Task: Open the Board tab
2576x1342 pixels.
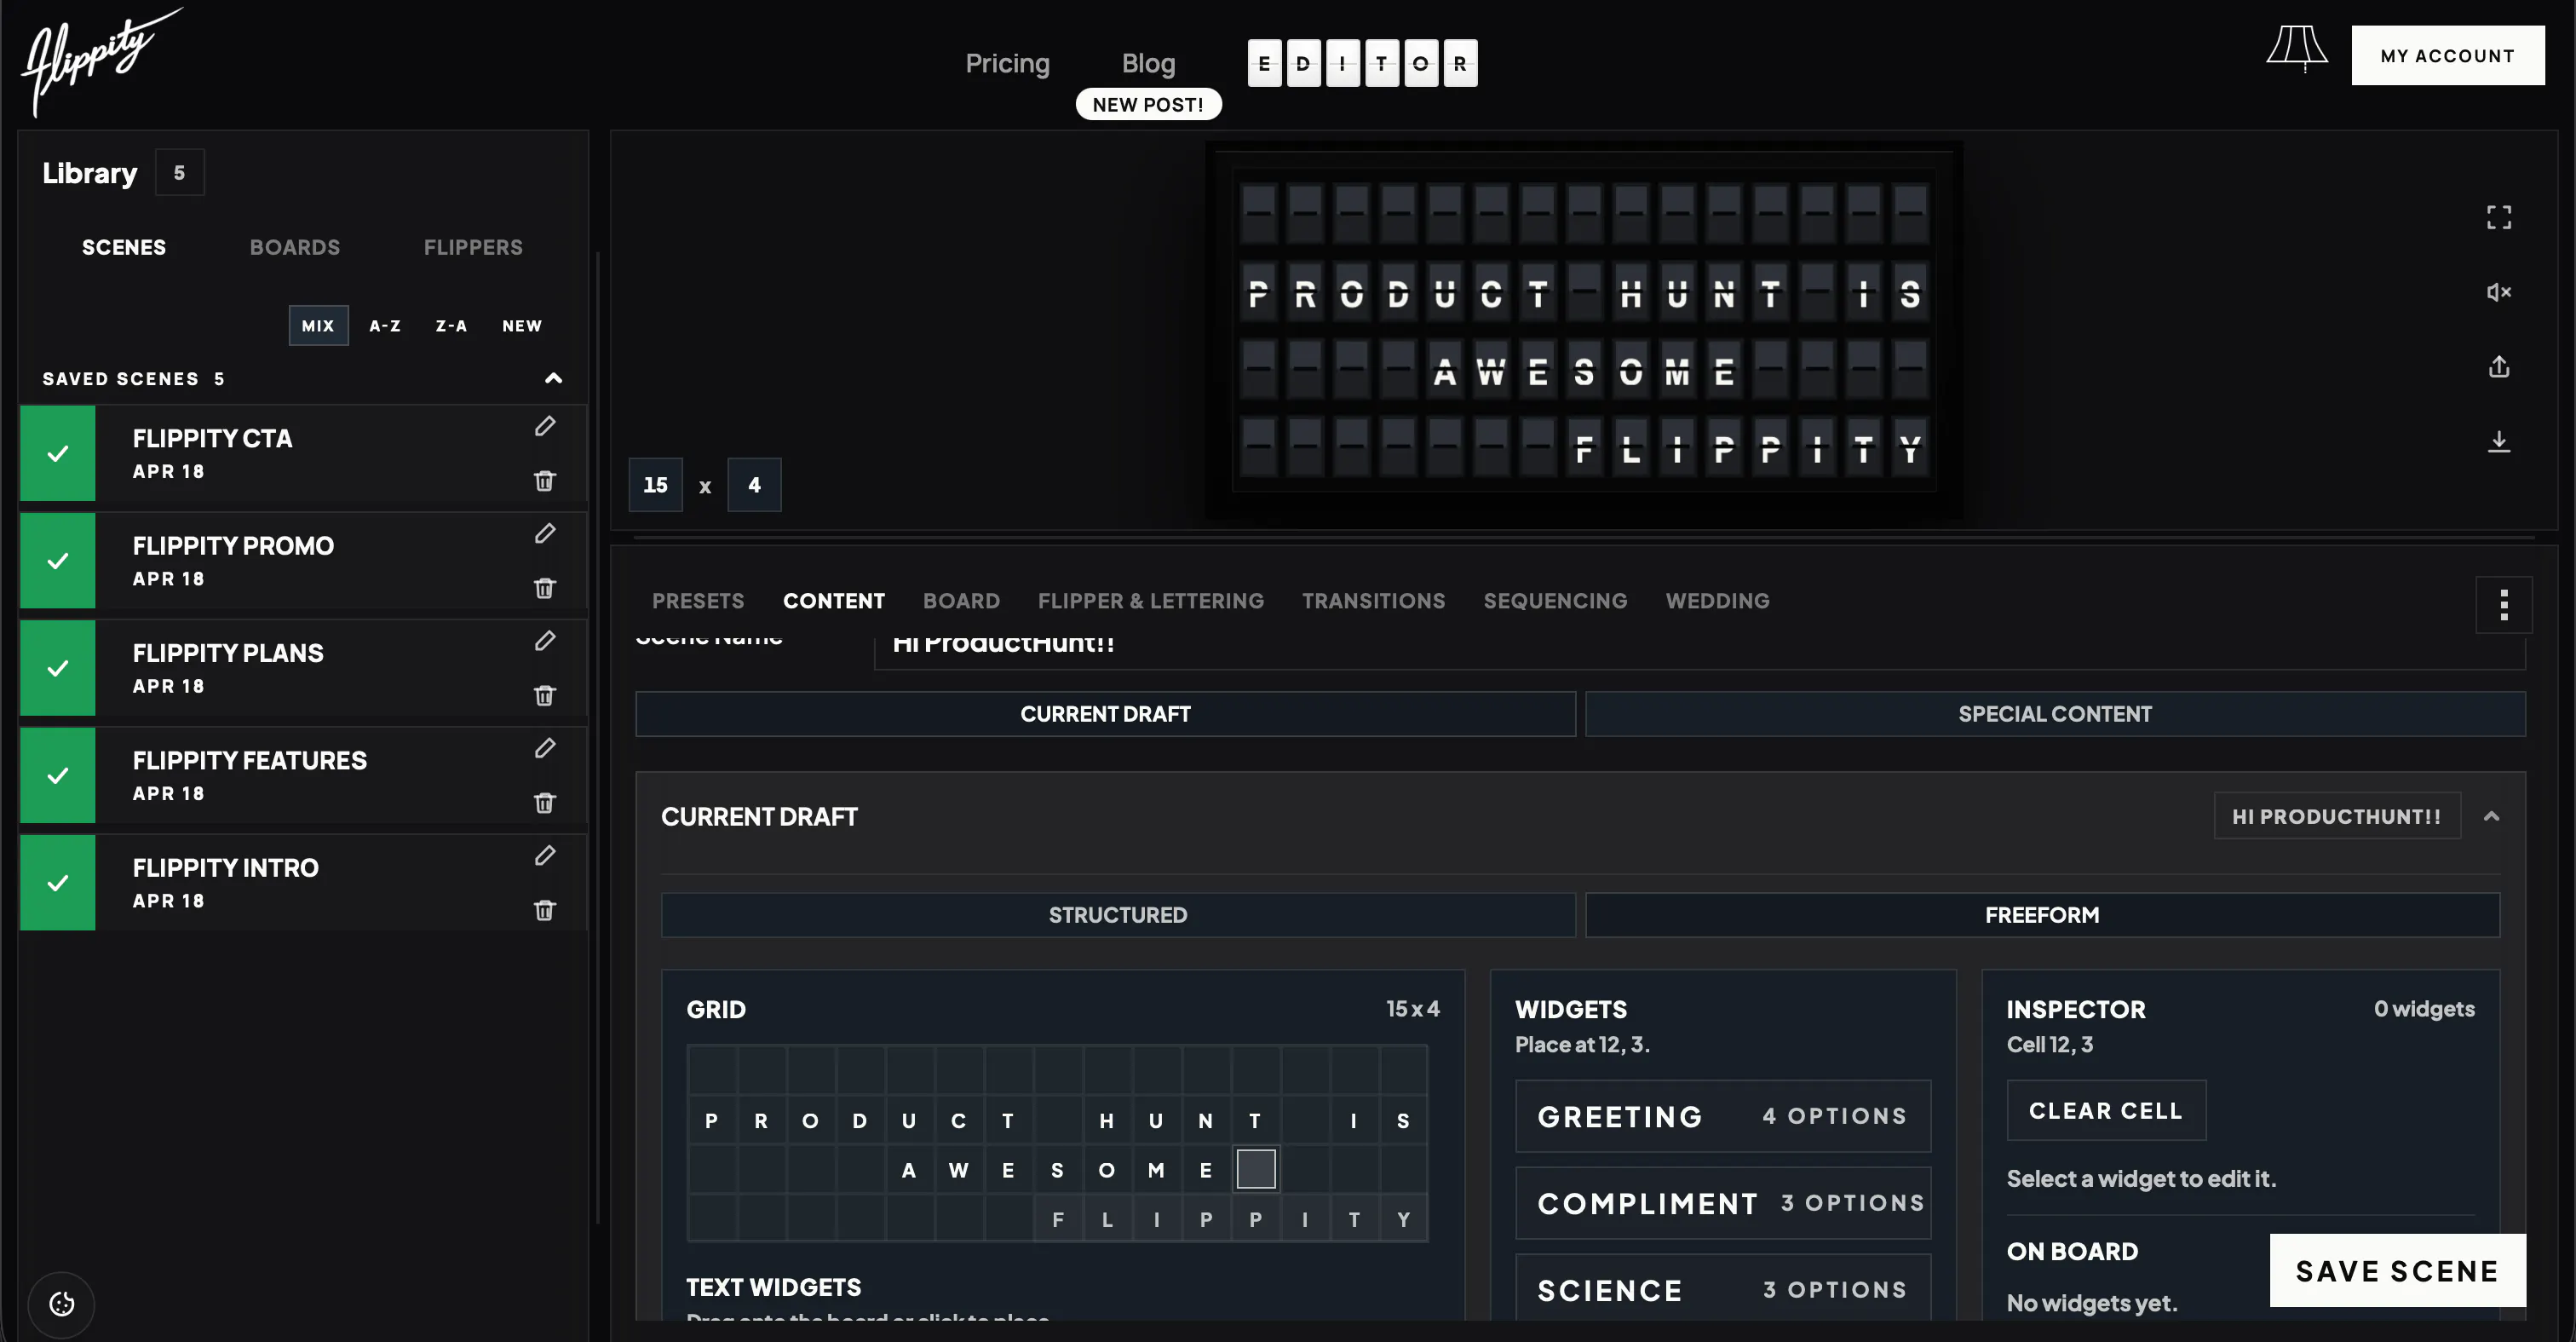Action: pos(961,601)
